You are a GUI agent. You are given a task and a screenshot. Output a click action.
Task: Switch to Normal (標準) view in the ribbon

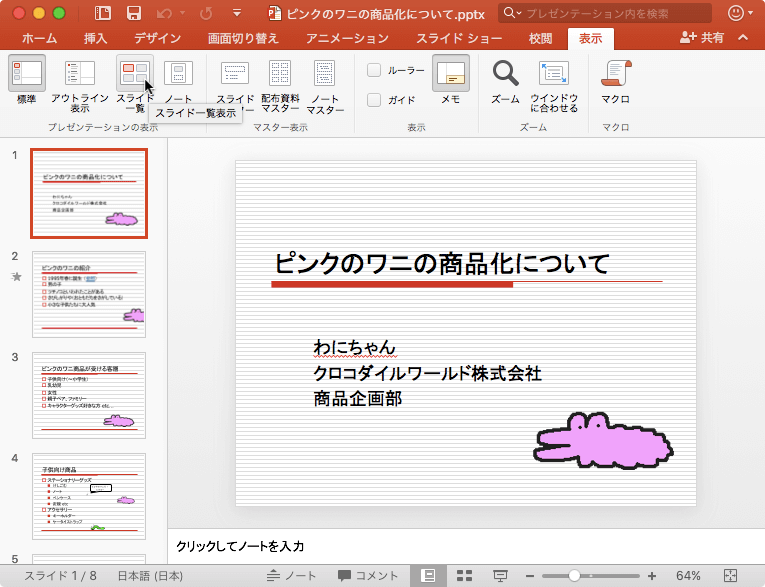27,80
